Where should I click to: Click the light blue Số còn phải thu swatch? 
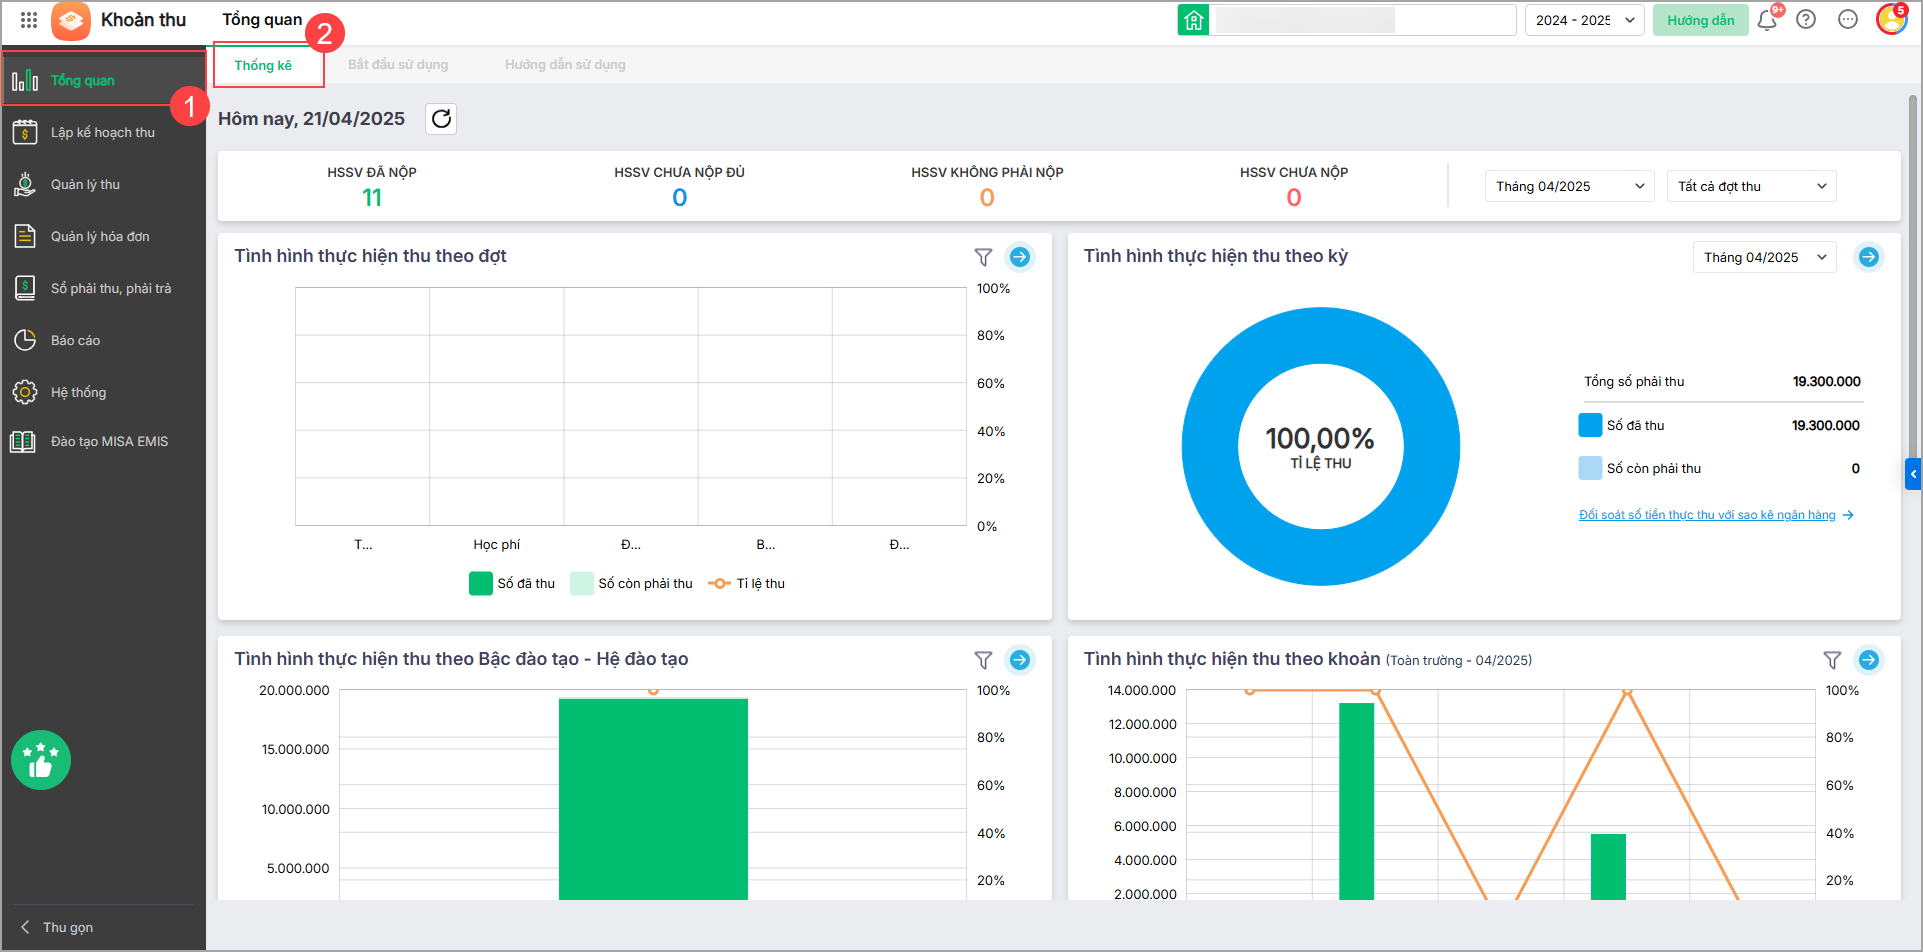pyautogui.click(x=1590, y=468)
